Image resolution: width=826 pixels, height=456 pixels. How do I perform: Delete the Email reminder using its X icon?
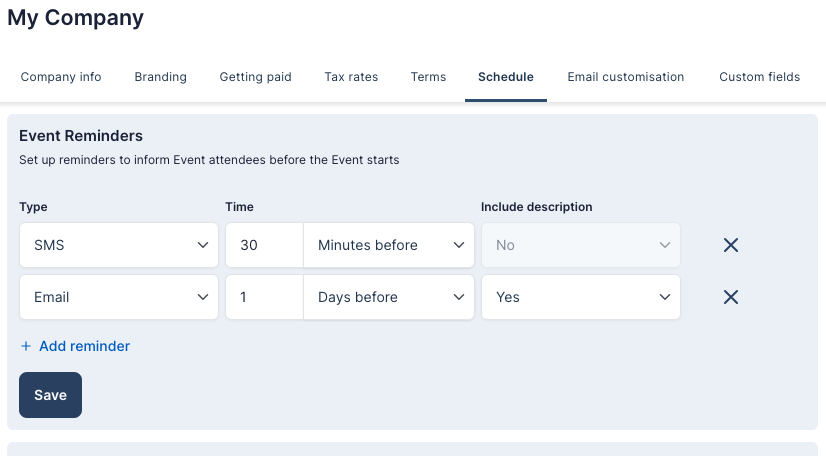730,297
